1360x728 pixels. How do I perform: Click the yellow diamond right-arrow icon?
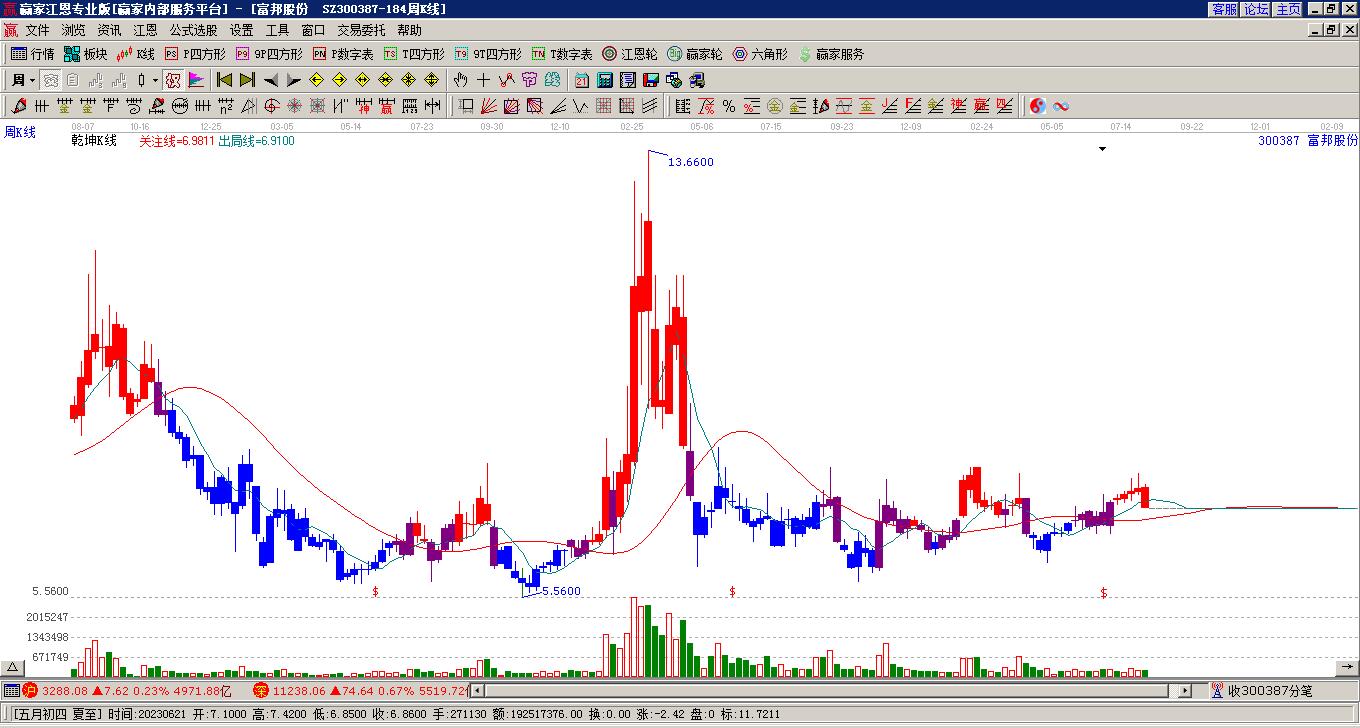339,80
